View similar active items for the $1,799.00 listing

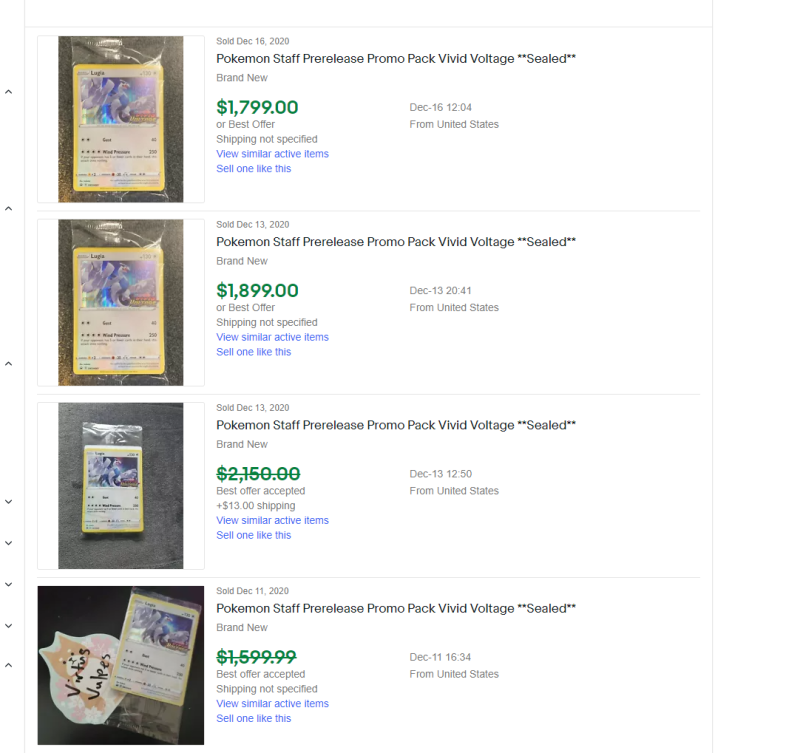pyautogui.click(x=272, y=154)
